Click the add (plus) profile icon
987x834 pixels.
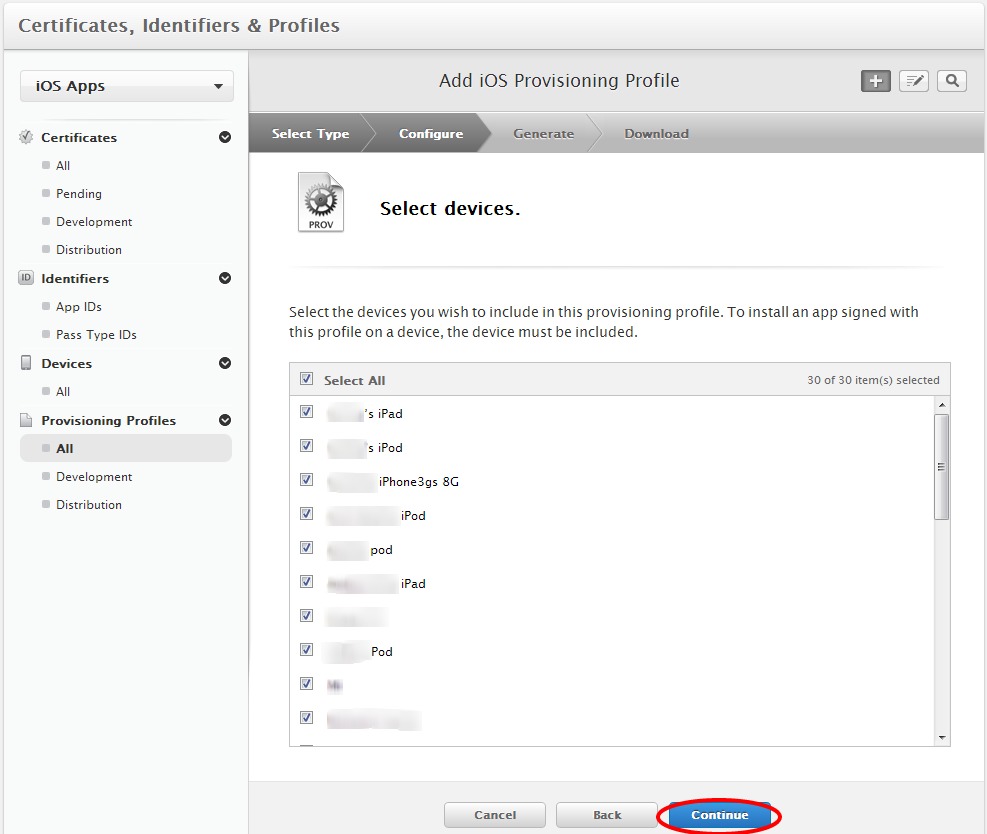[x=876, y=82]
